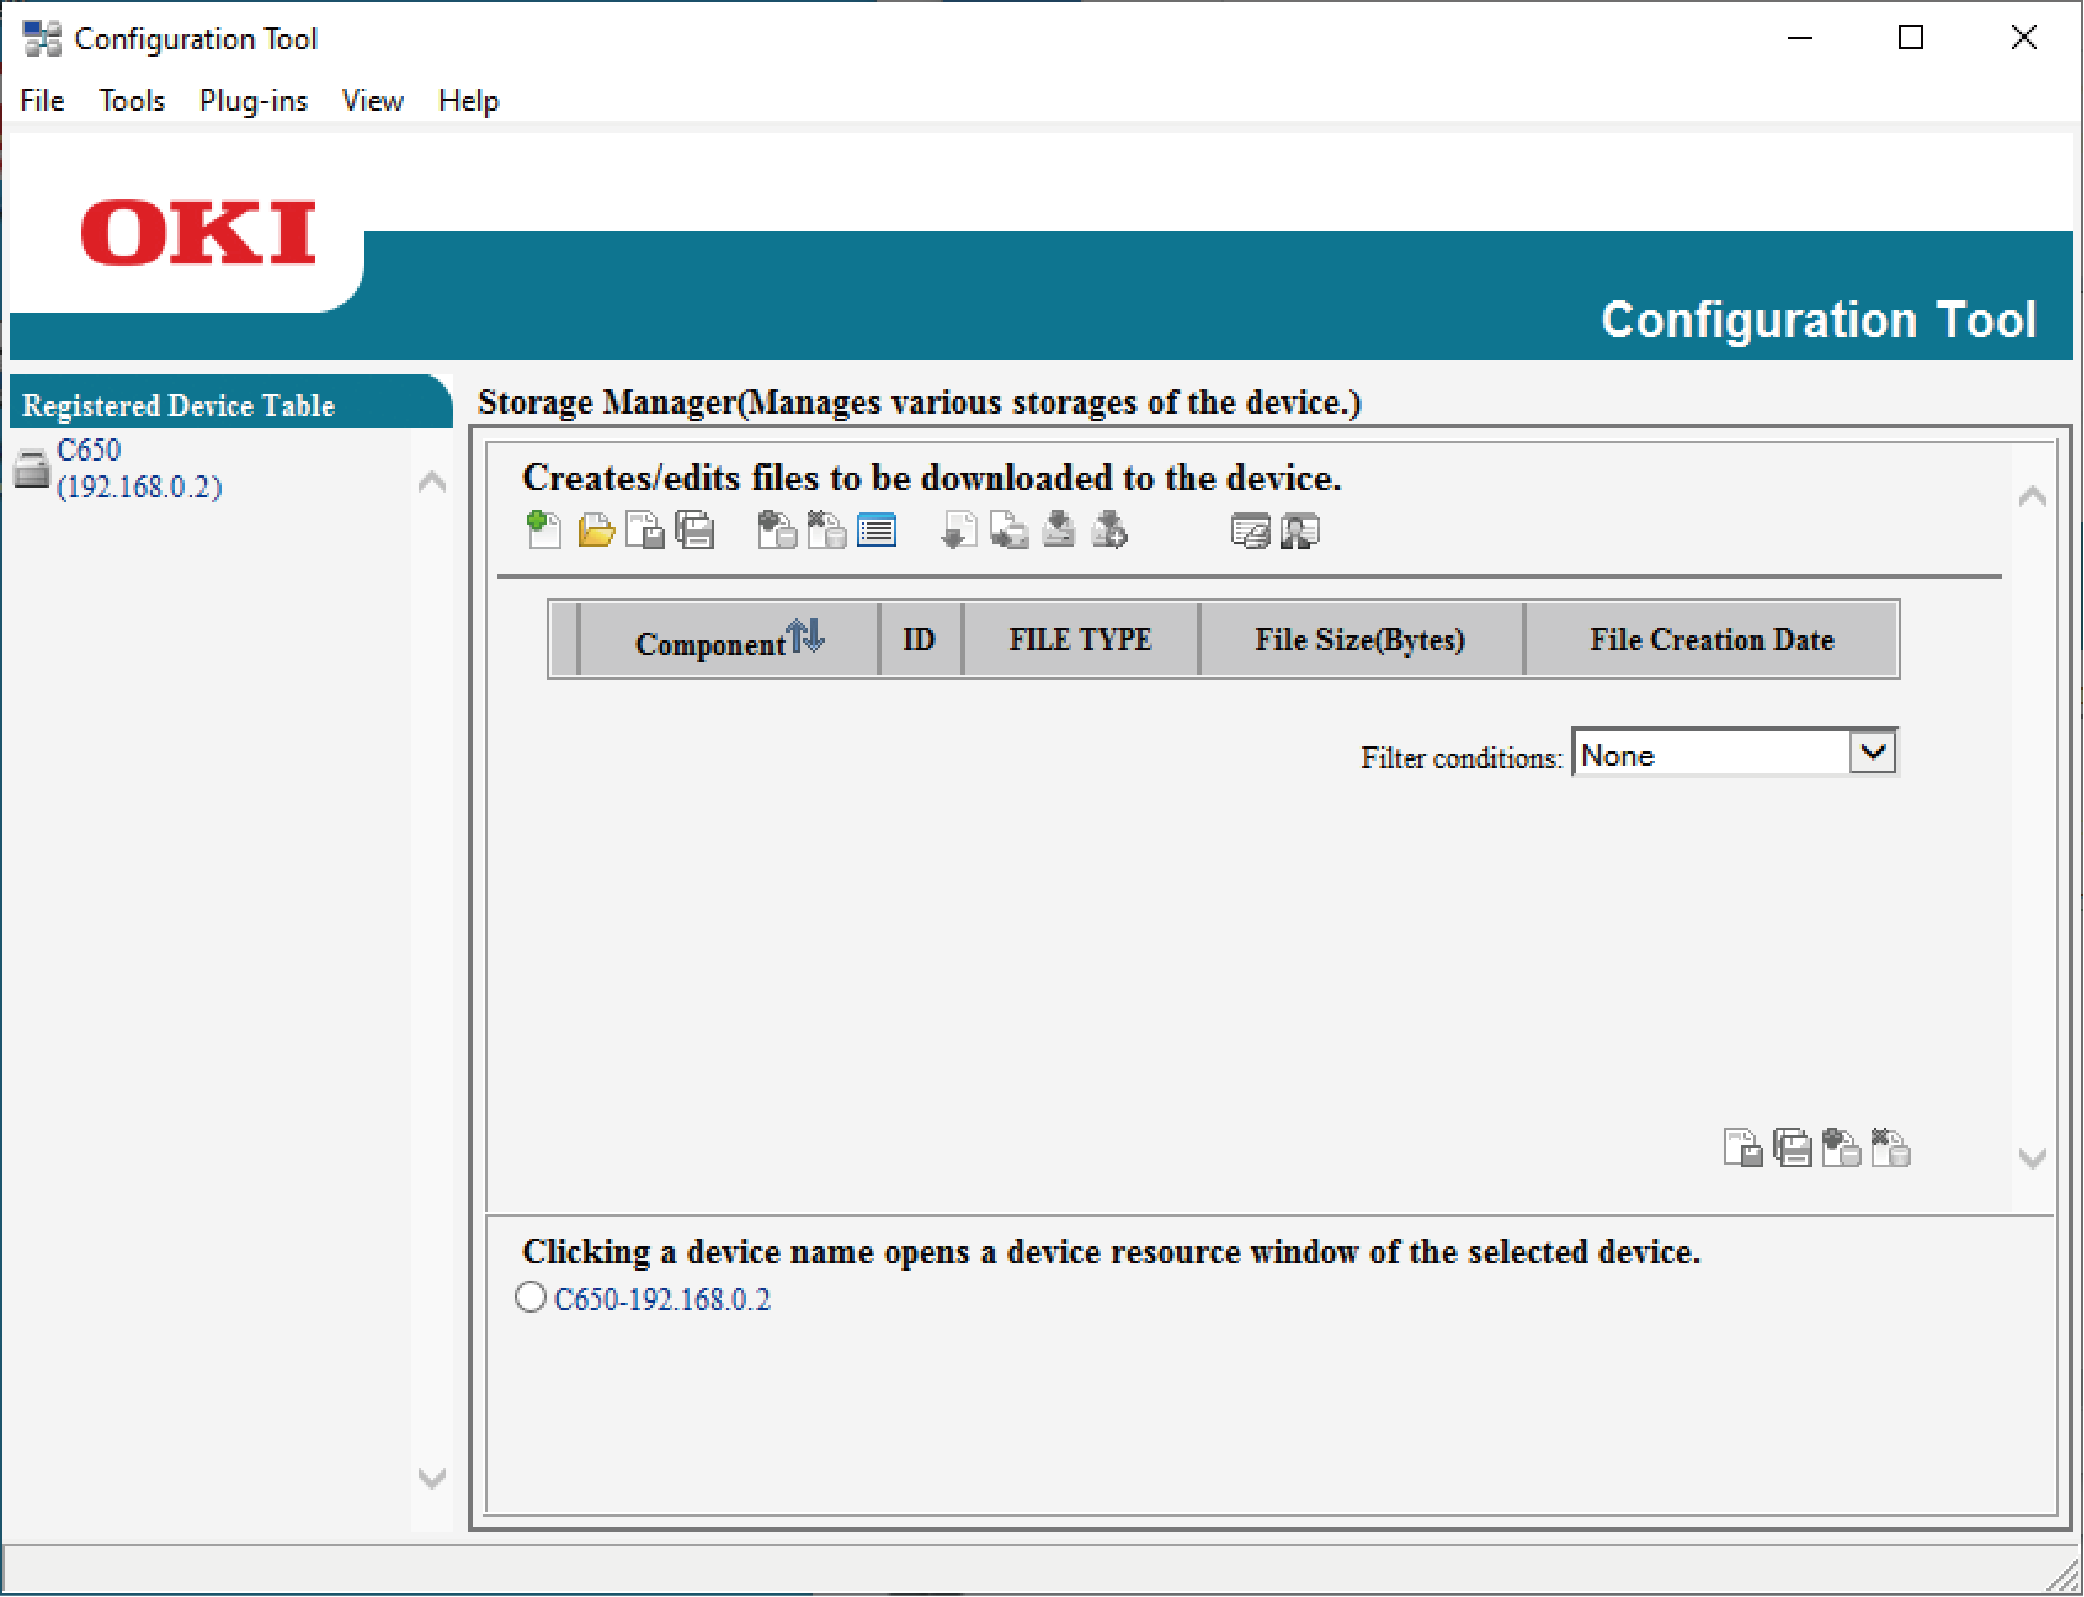Viewport: 2084px width, 1597px height.
Task: Open the View menu
Action: coord(372,100)
